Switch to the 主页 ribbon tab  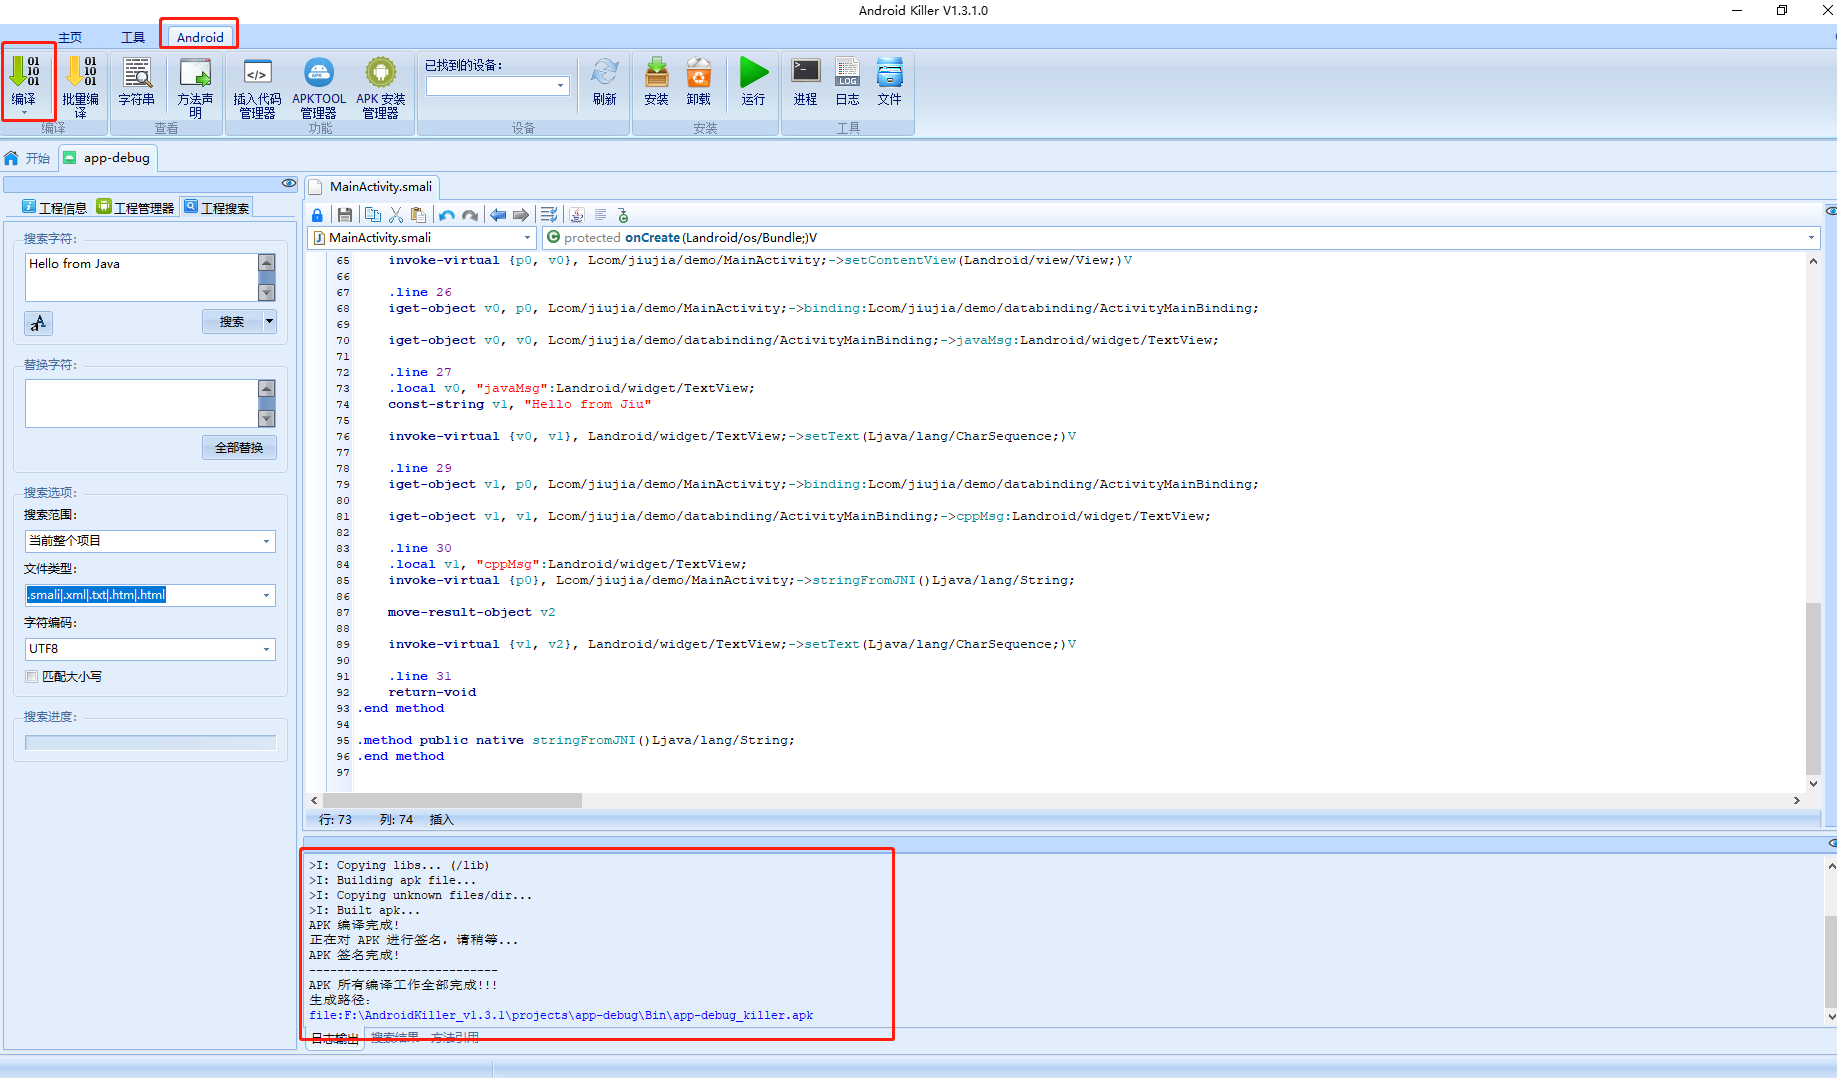pos(70,38)
